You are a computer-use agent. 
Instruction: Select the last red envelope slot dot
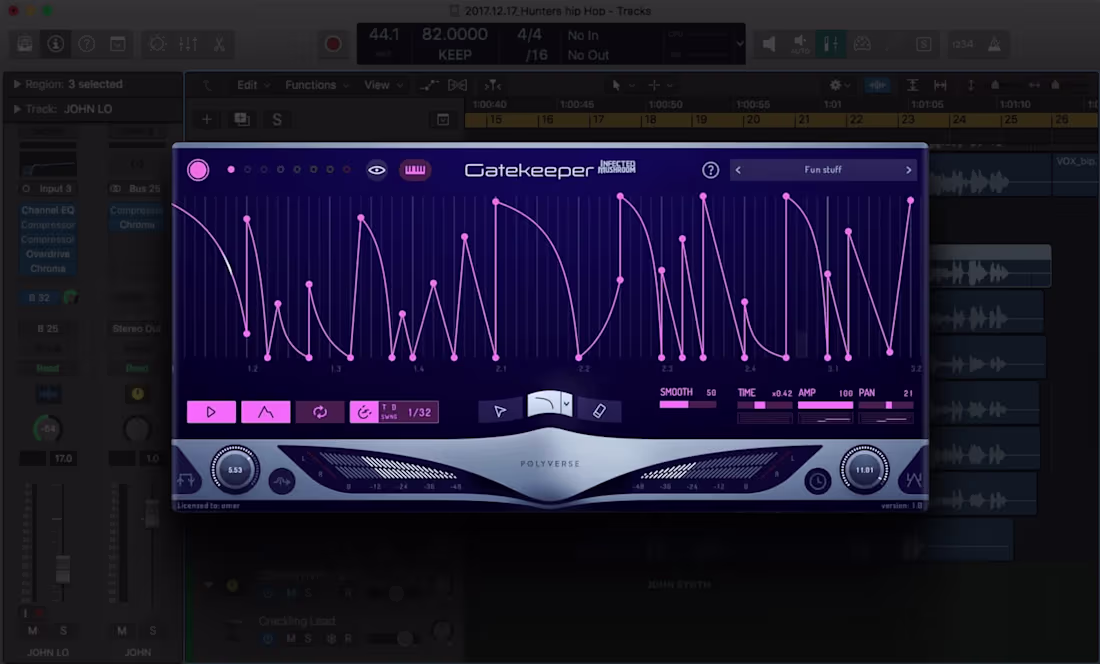click(x=347, y=170)
